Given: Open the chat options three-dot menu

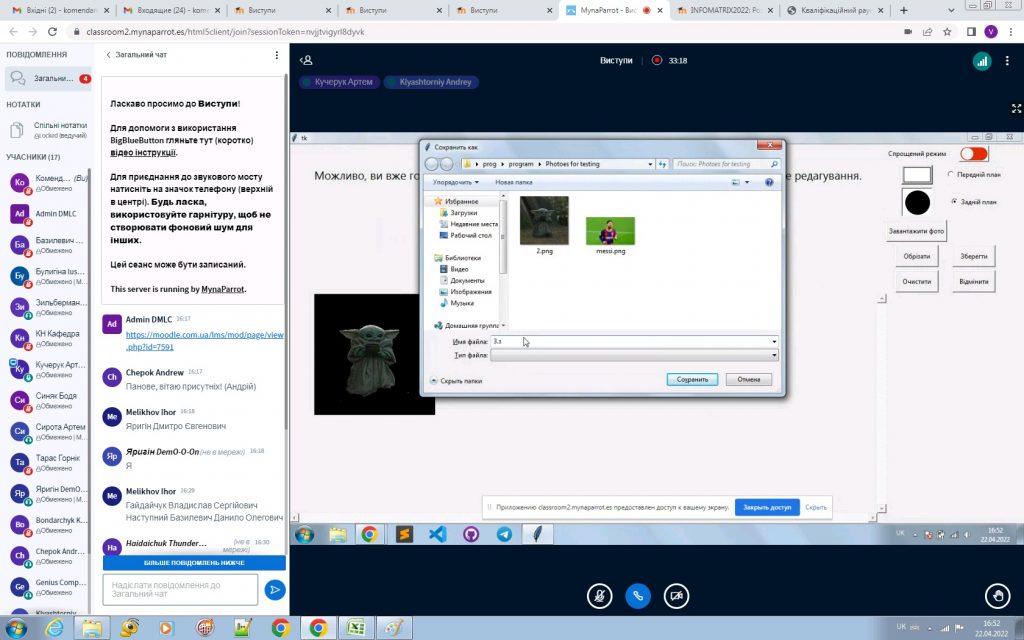Looking at the screenshot, I should [x=277, y=55].
